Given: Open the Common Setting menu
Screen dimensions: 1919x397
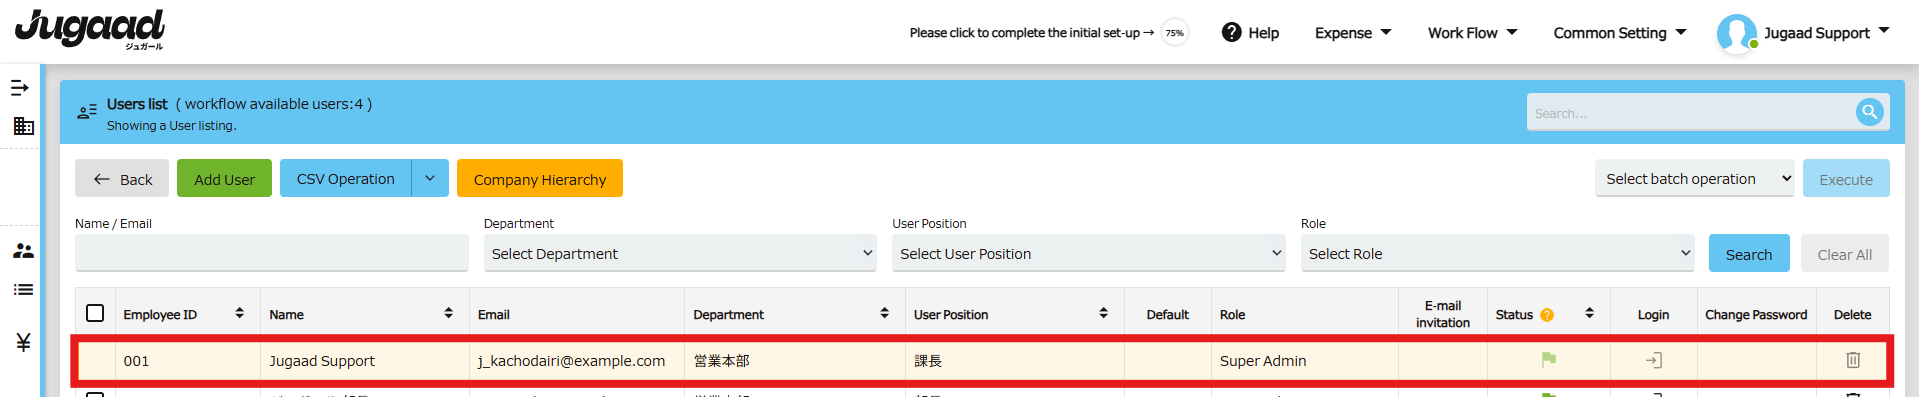Looking at the screenshot, I should (1620, 33).
